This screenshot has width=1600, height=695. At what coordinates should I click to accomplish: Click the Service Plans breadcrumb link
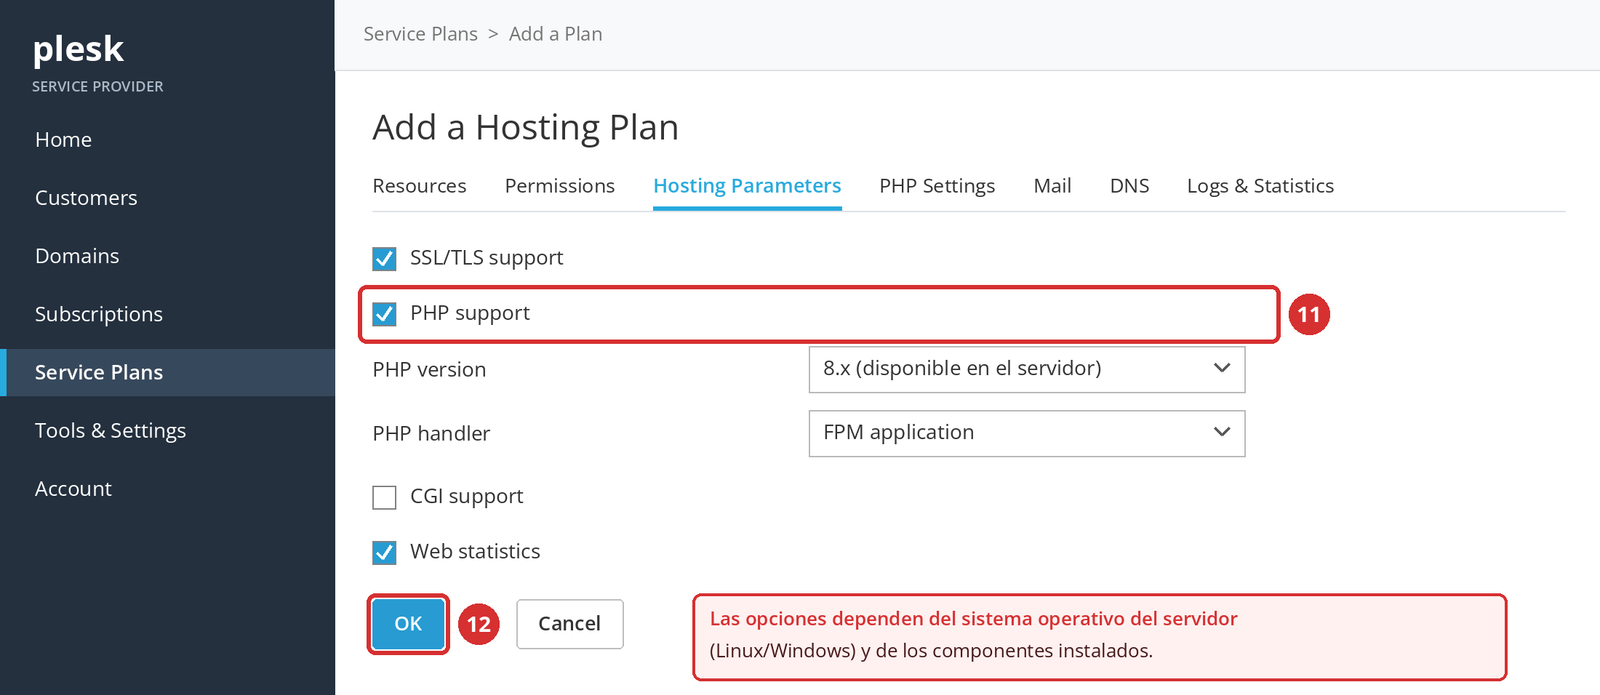click(x=420, y=34)
